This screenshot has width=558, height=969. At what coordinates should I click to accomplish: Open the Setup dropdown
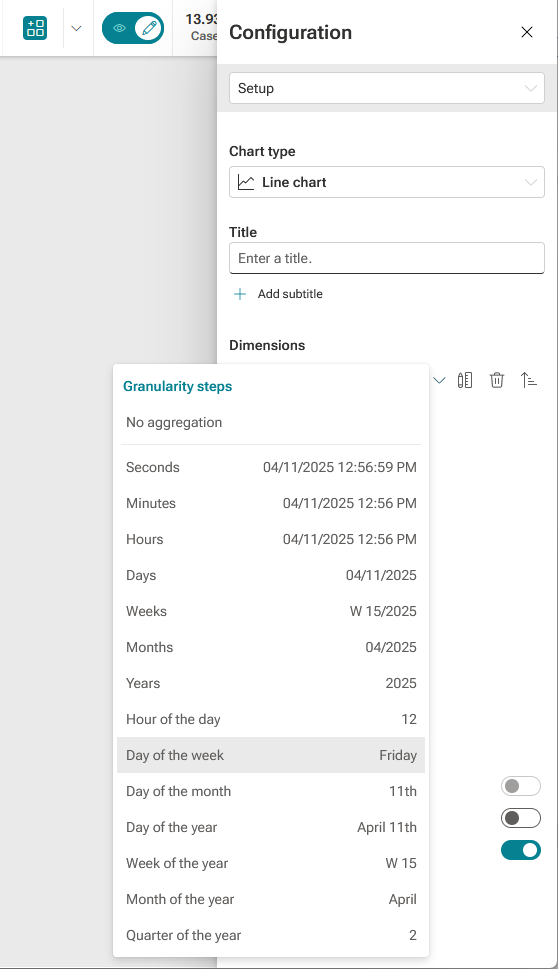click(387, 88)
